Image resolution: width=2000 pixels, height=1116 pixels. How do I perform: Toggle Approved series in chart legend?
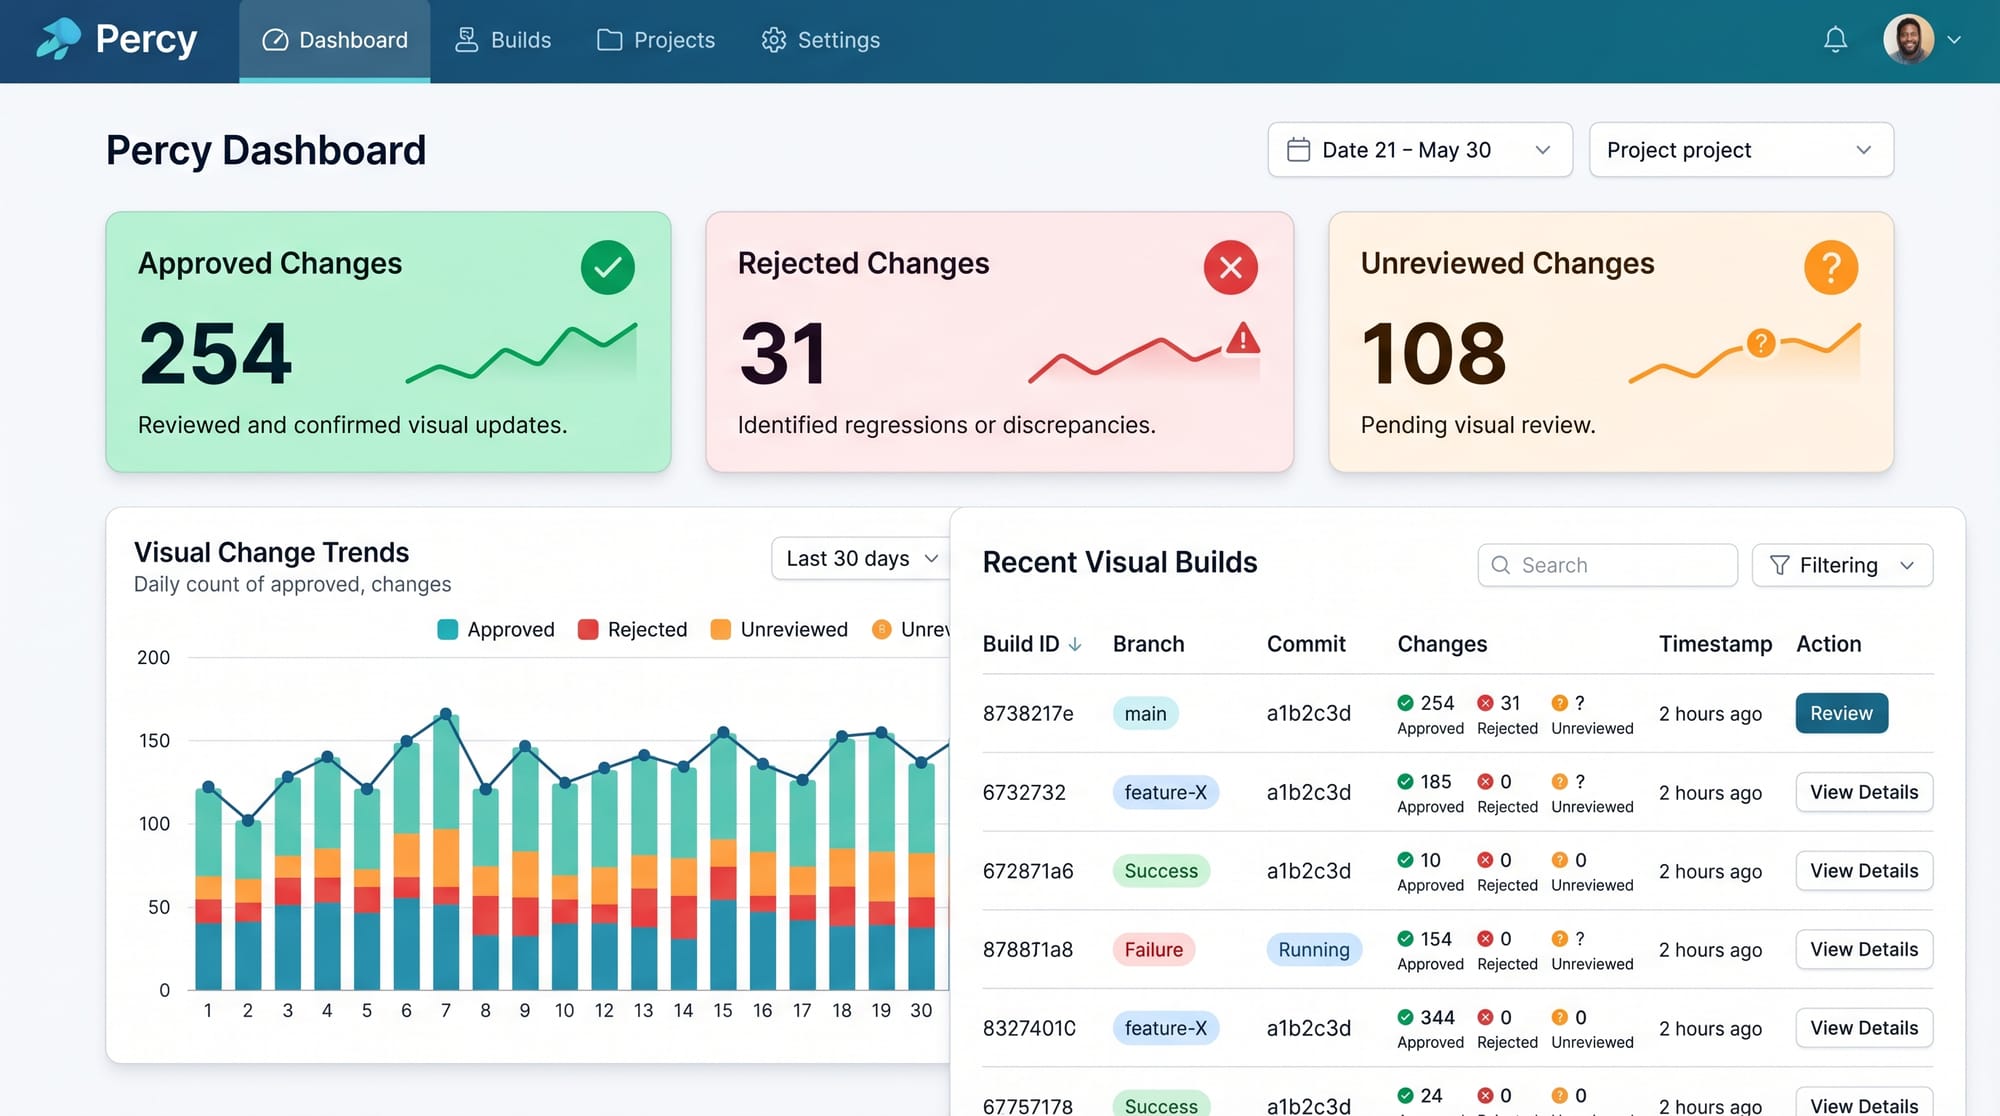(x=510, y=629)
